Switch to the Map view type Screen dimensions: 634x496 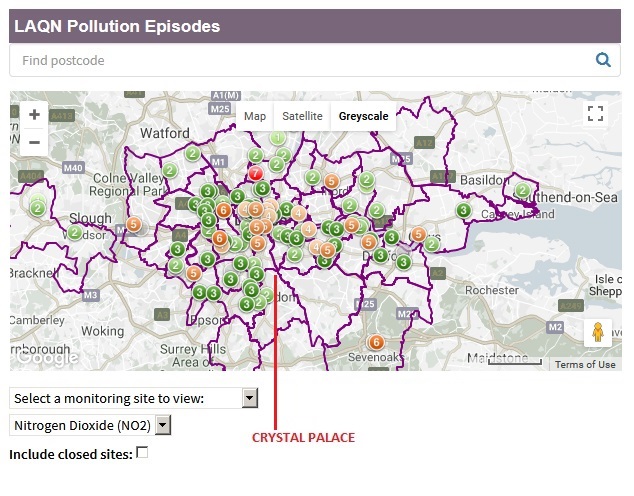click(255, 116)
